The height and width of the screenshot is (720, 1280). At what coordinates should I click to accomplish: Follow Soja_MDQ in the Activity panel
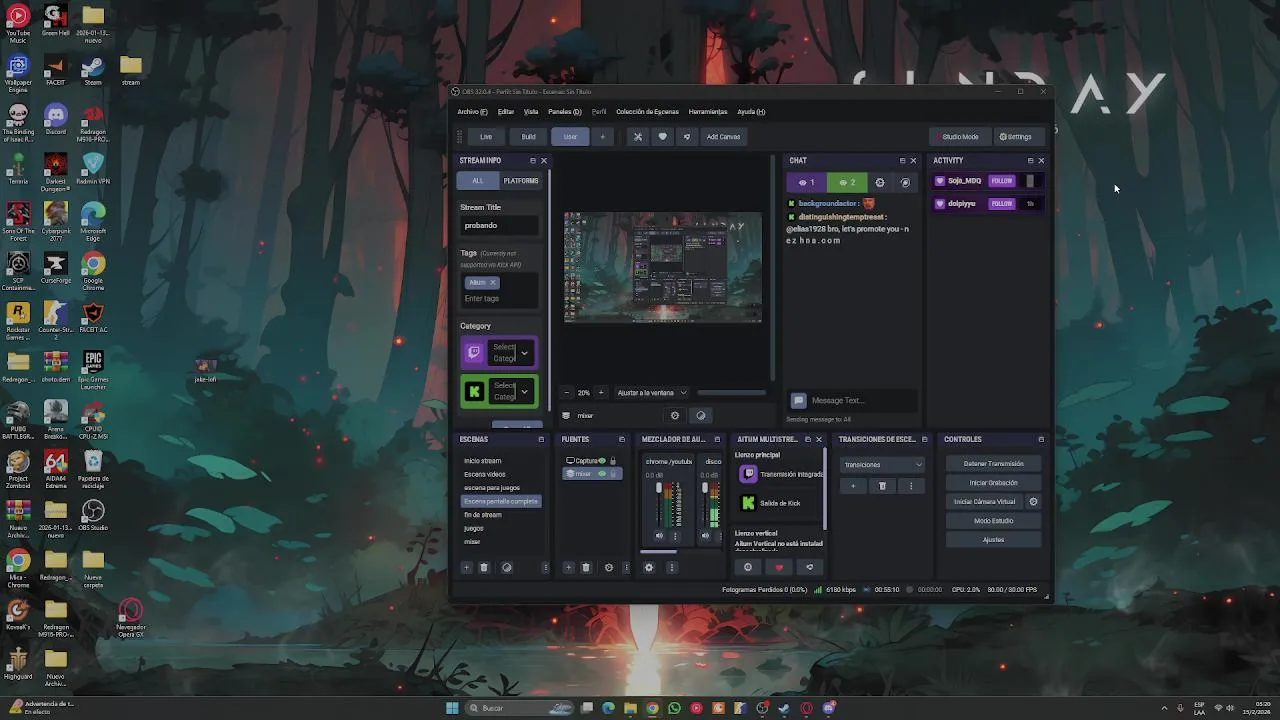(x=1001, y=181)
